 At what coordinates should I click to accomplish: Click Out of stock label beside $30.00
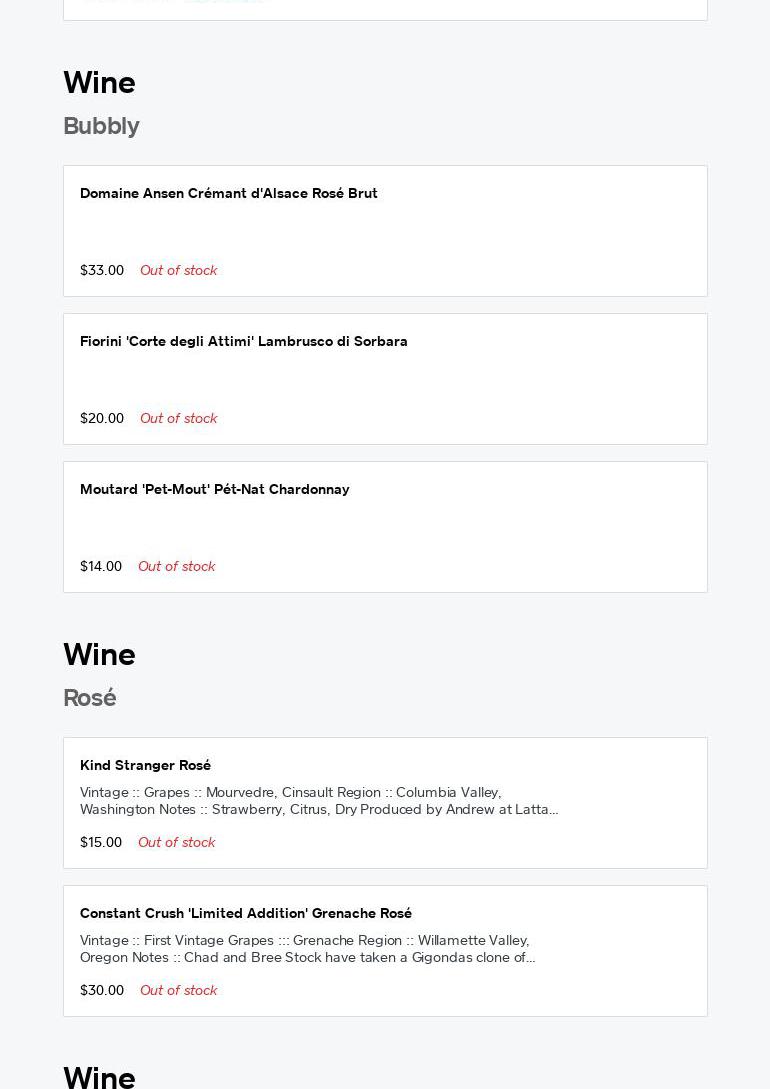coord(179,990)
